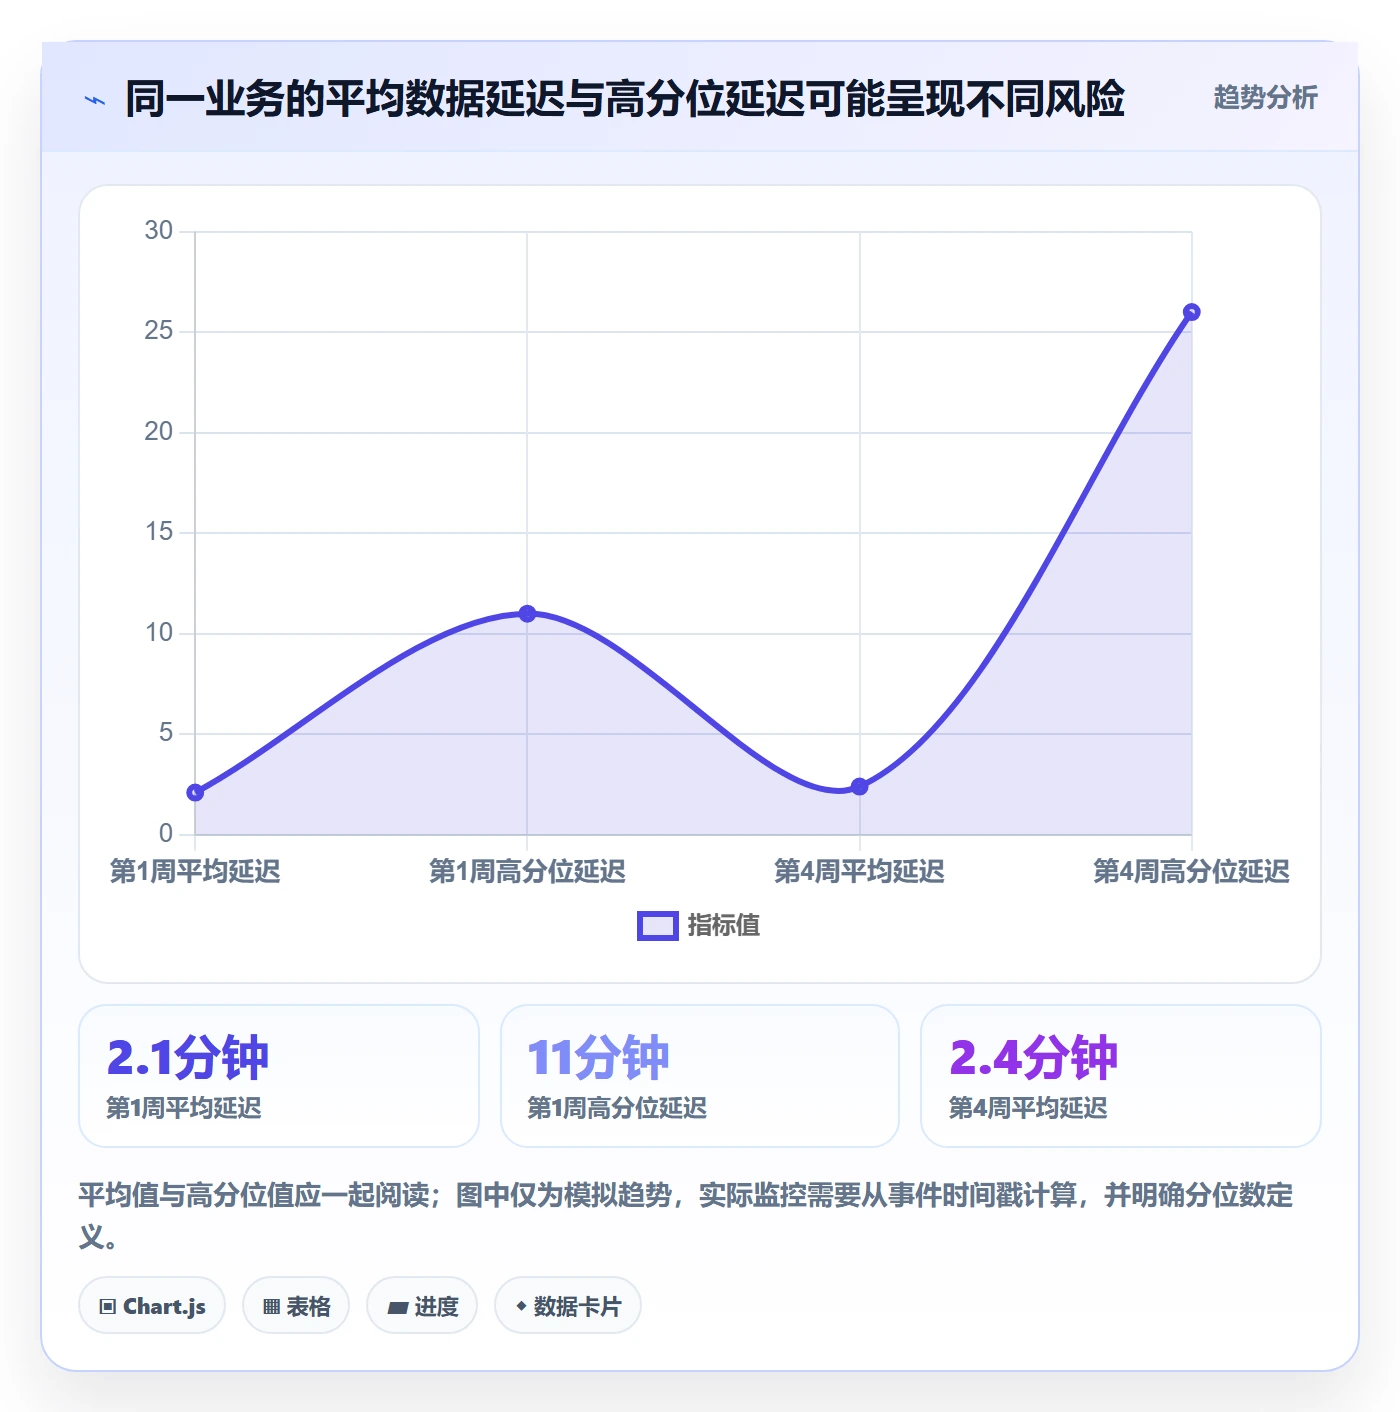The image size is (1400, 1412).
Task: Click the 趋势分析 badge in the header
Action: click(1265, 98)
